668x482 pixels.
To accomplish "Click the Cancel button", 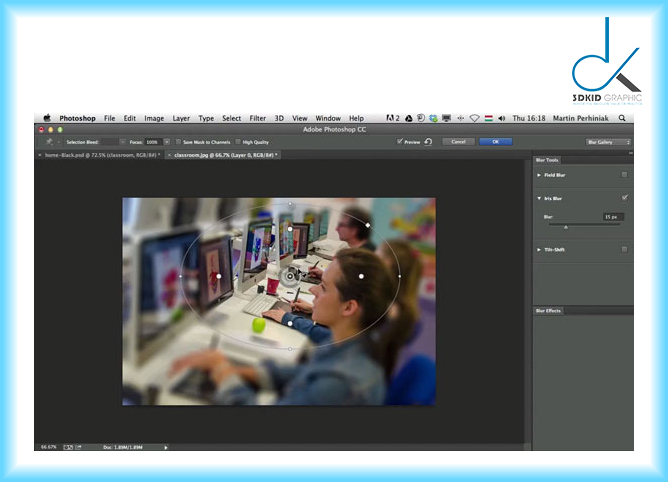I will pos(459,142).
